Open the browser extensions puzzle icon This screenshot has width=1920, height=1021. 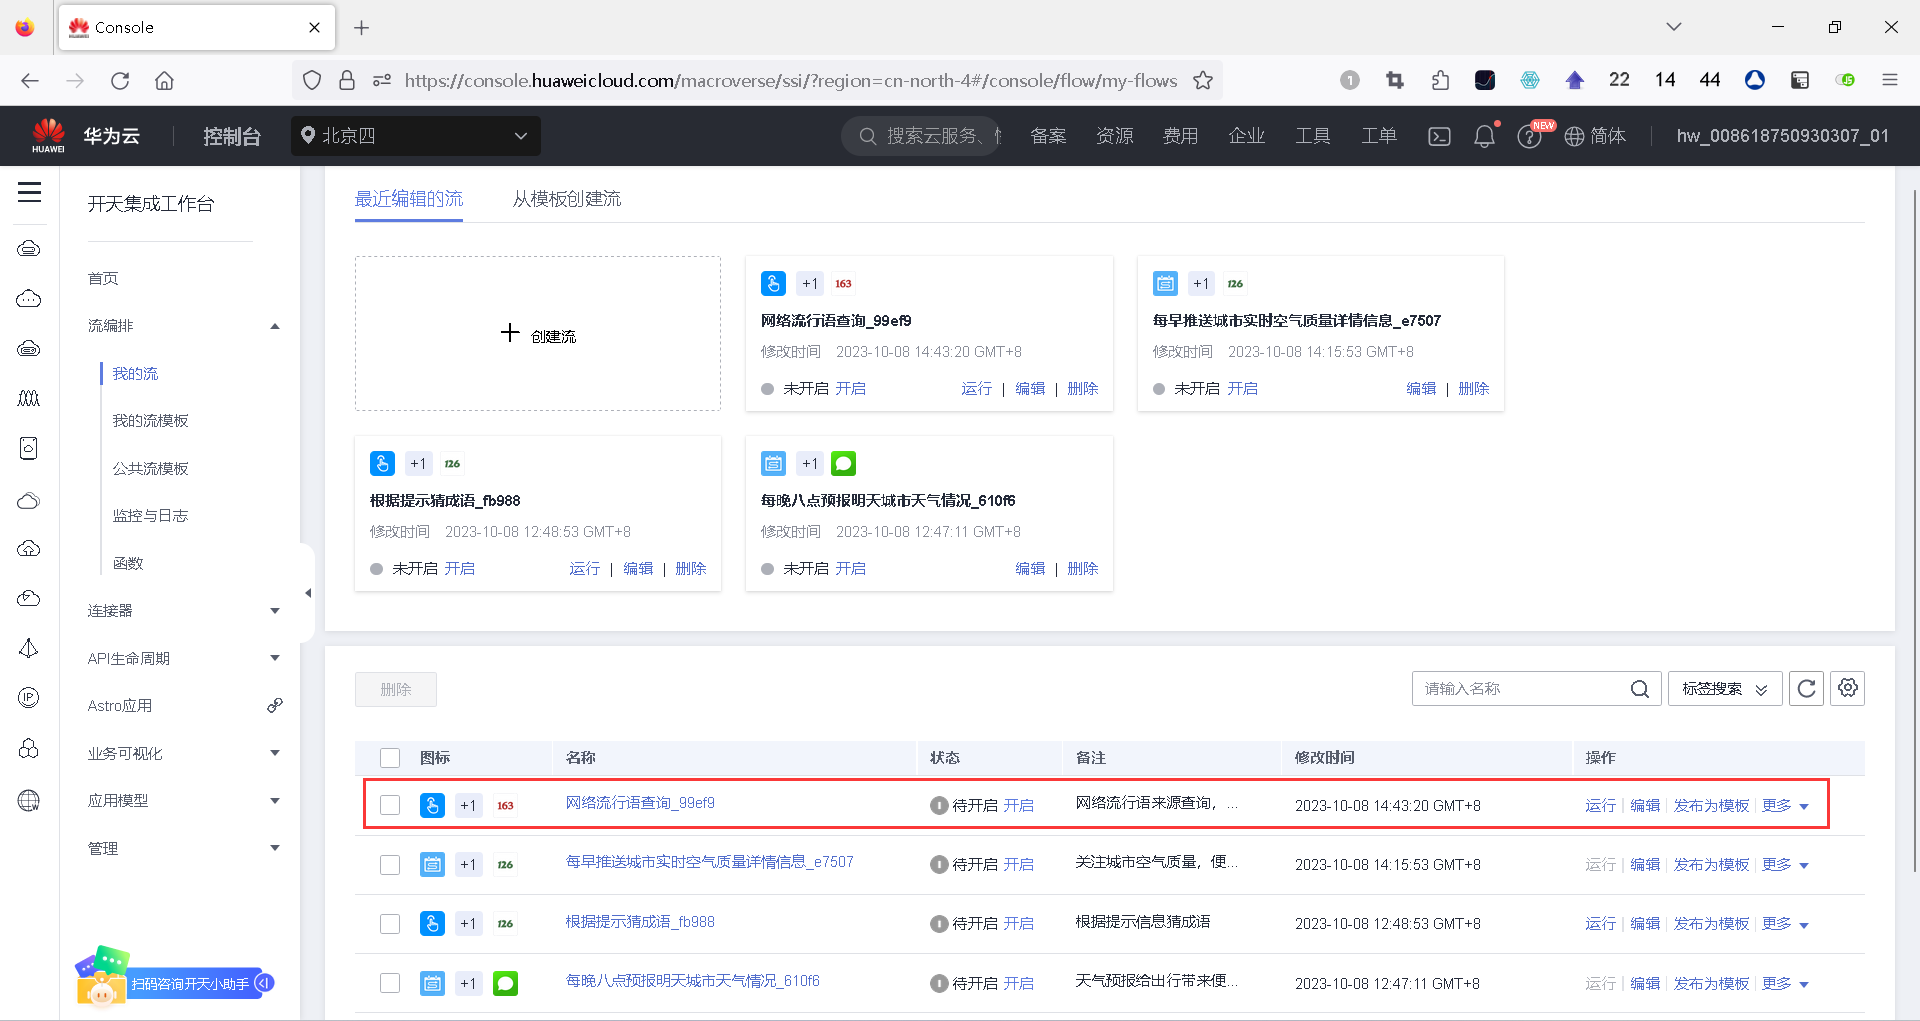point(1440,81)
